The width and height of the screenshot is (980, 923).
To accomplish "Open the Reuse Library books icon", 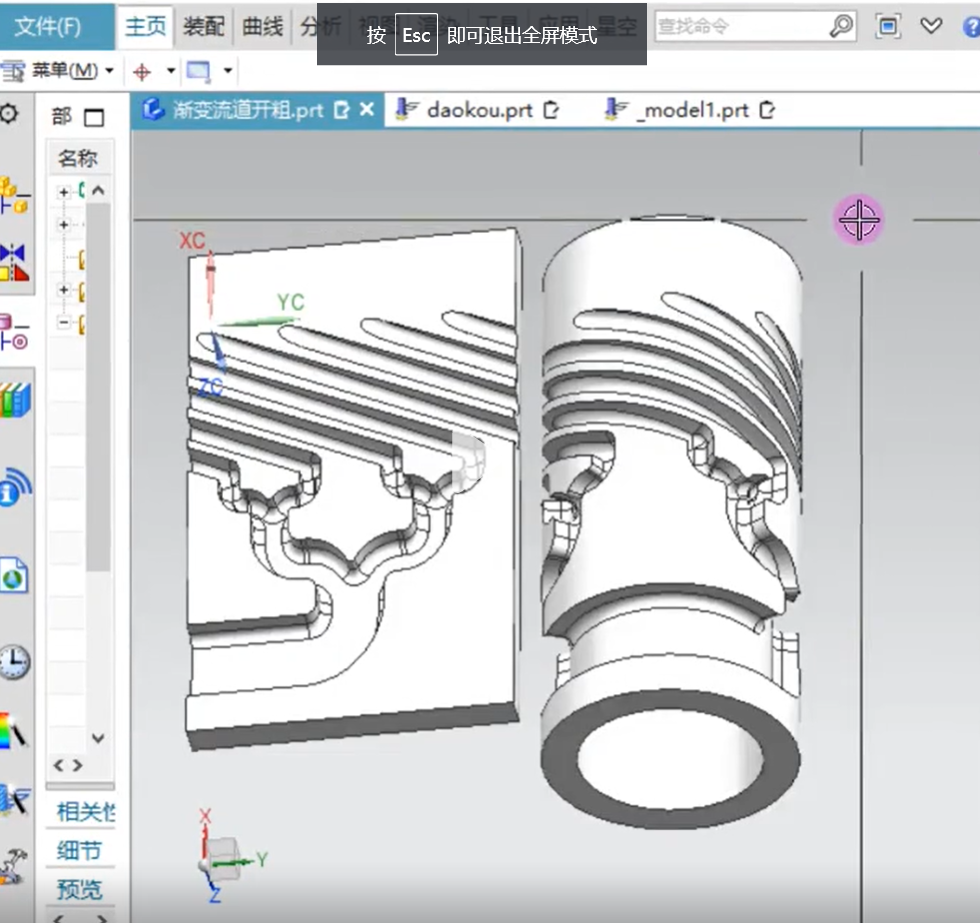I will click(x=15, y=399).
